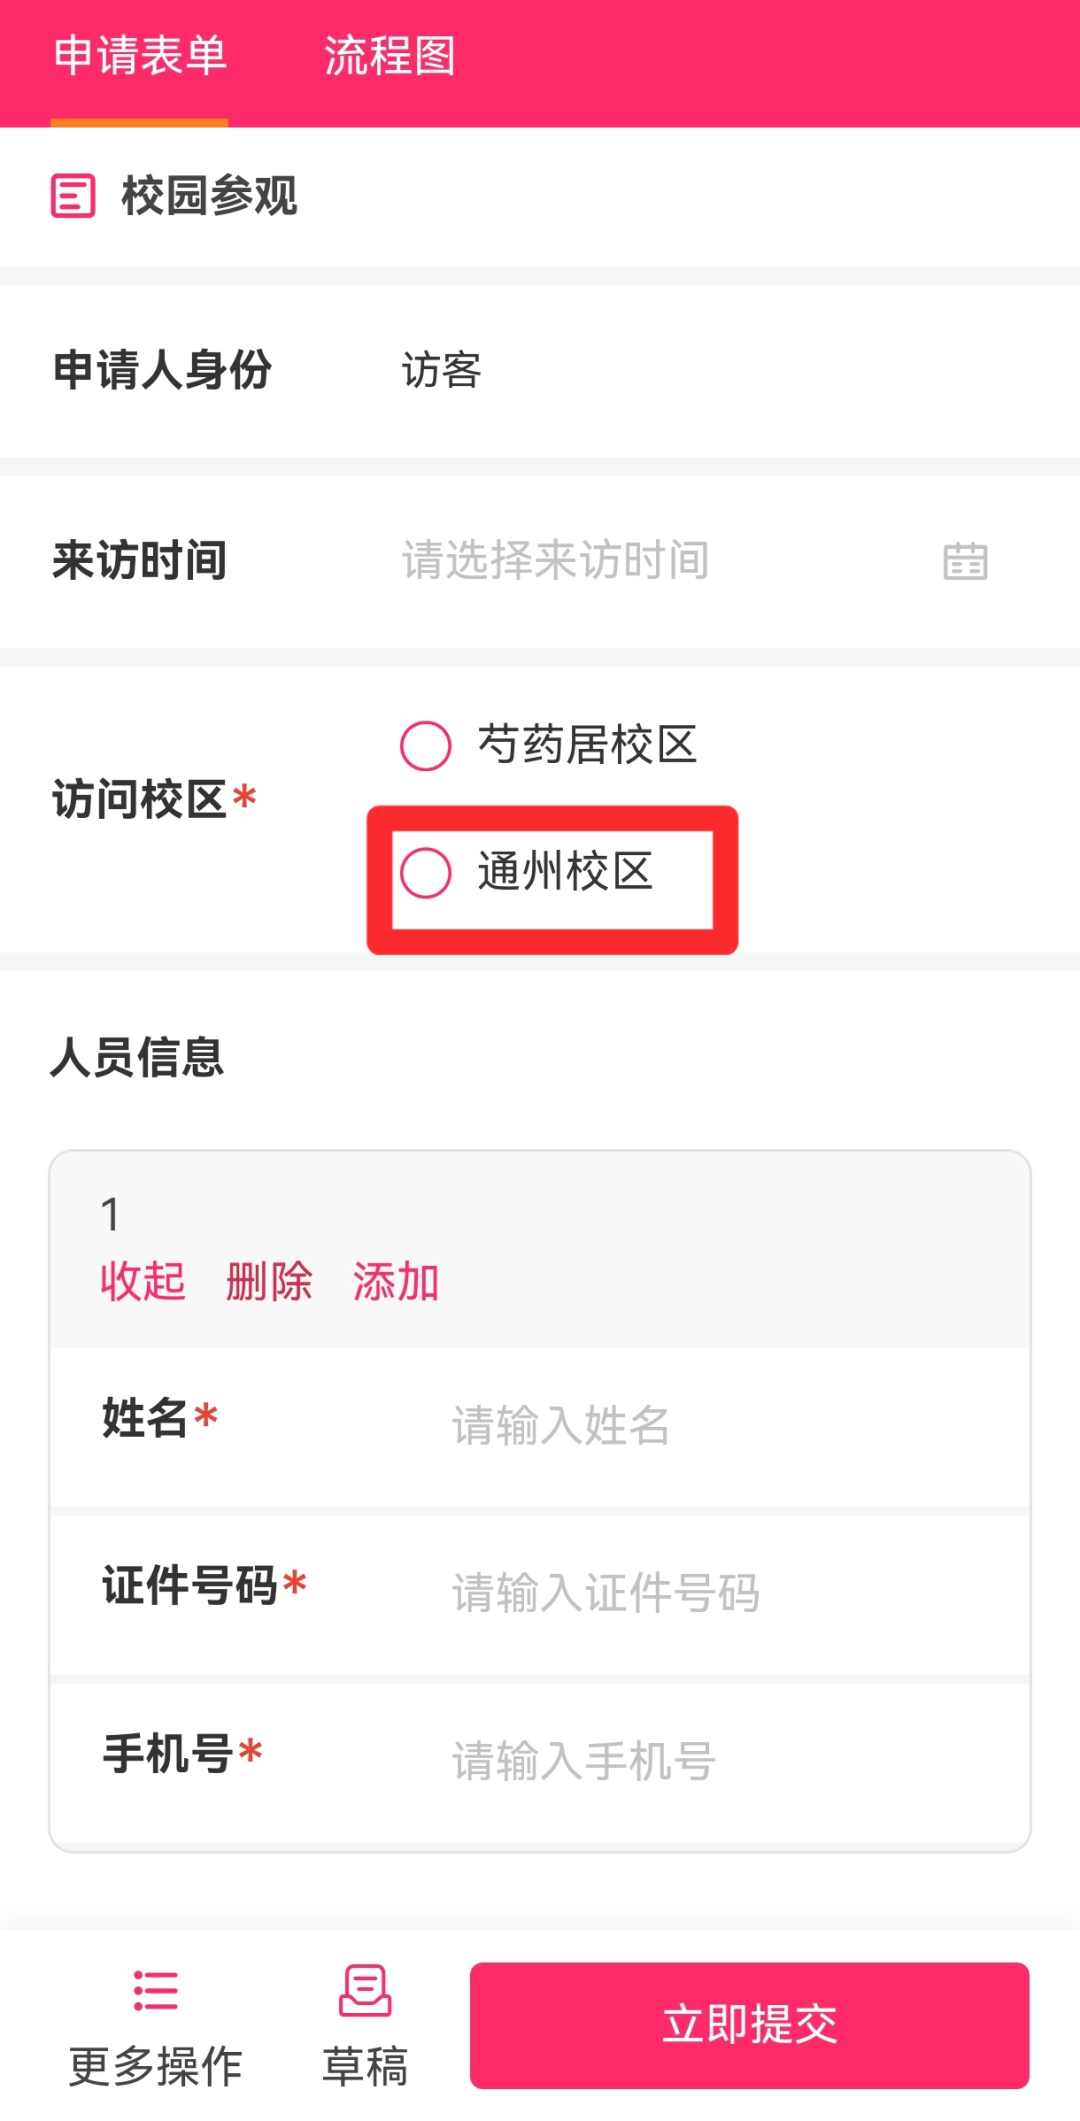
Task: Focus the 证件号码 input field
Action: click(x=700, y=1593)
